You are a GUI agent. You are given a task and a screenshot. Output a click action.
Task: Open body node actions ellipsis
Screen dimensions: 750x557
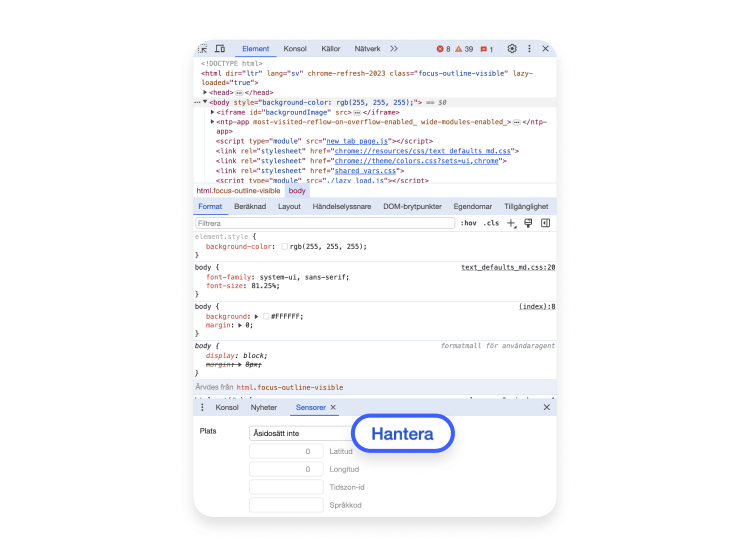click(x=197, y=102)
